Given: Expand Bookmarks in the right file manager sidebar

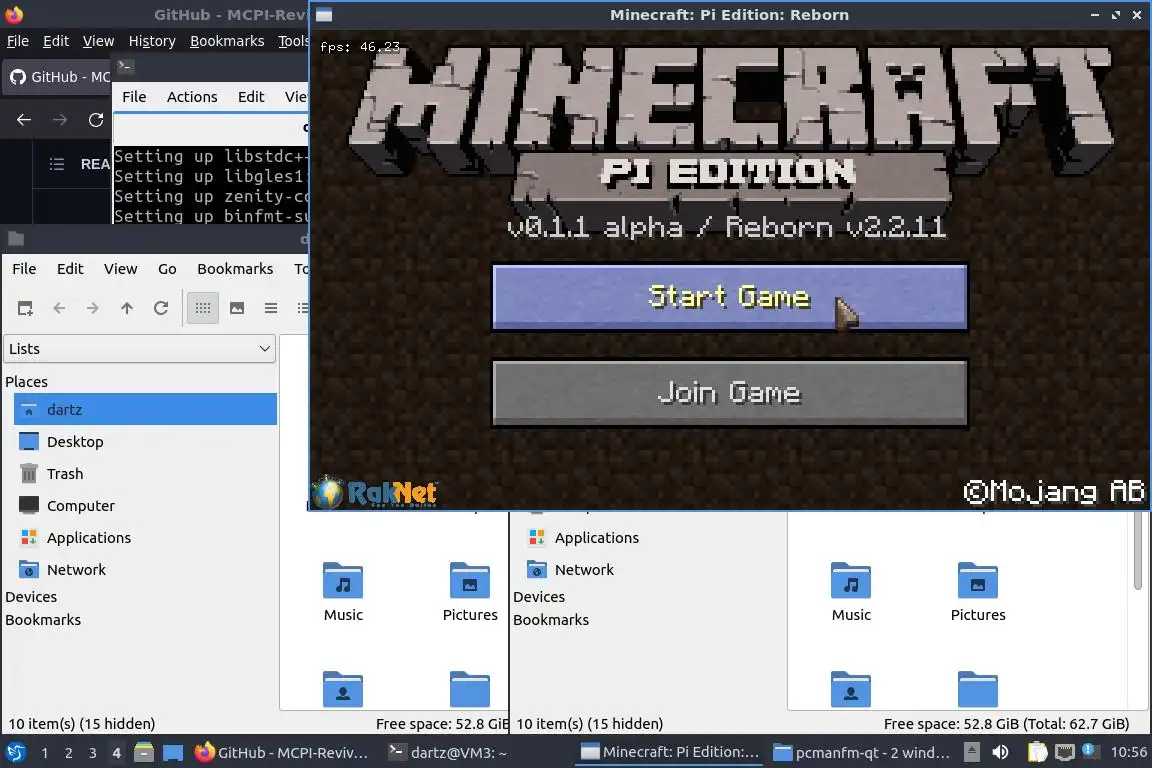Looking at the screenshot, I should click(x=550, y=620).
